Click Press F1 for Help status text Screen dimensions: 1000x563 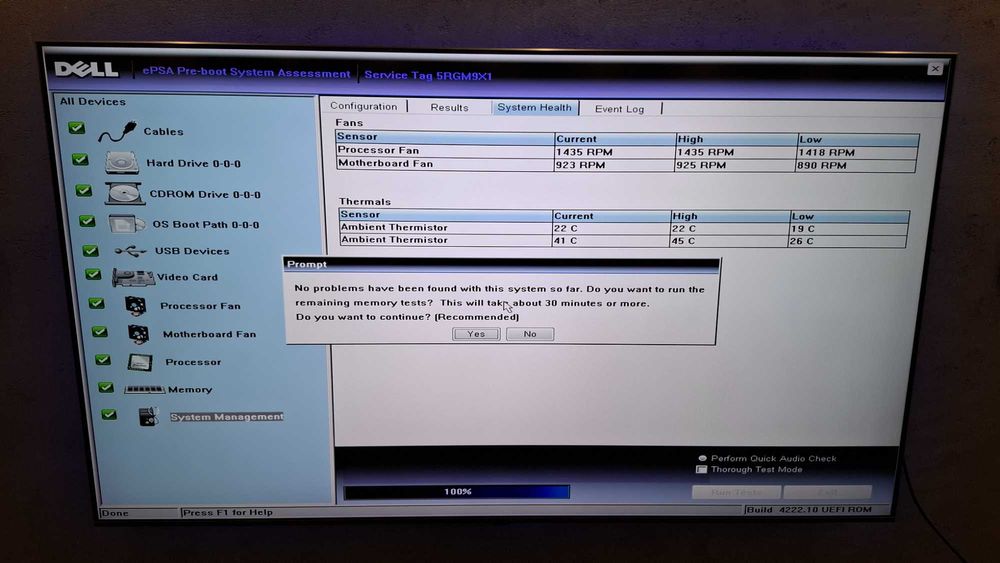coord(228,512)
